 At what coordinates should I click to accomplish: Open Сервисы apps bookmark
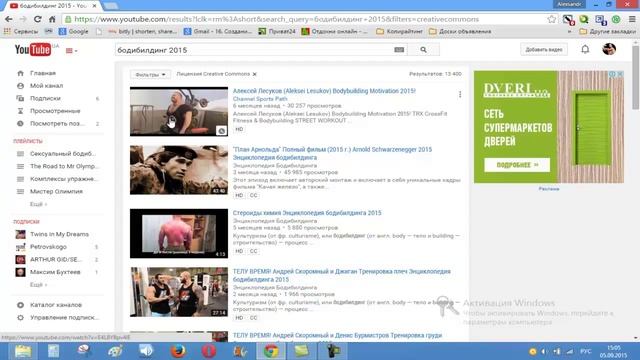tap(20, 31)
